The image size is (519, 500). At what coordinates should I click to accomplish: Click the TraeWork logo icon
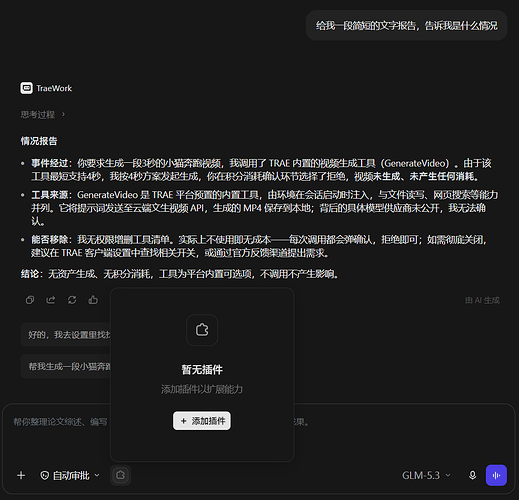26,88
